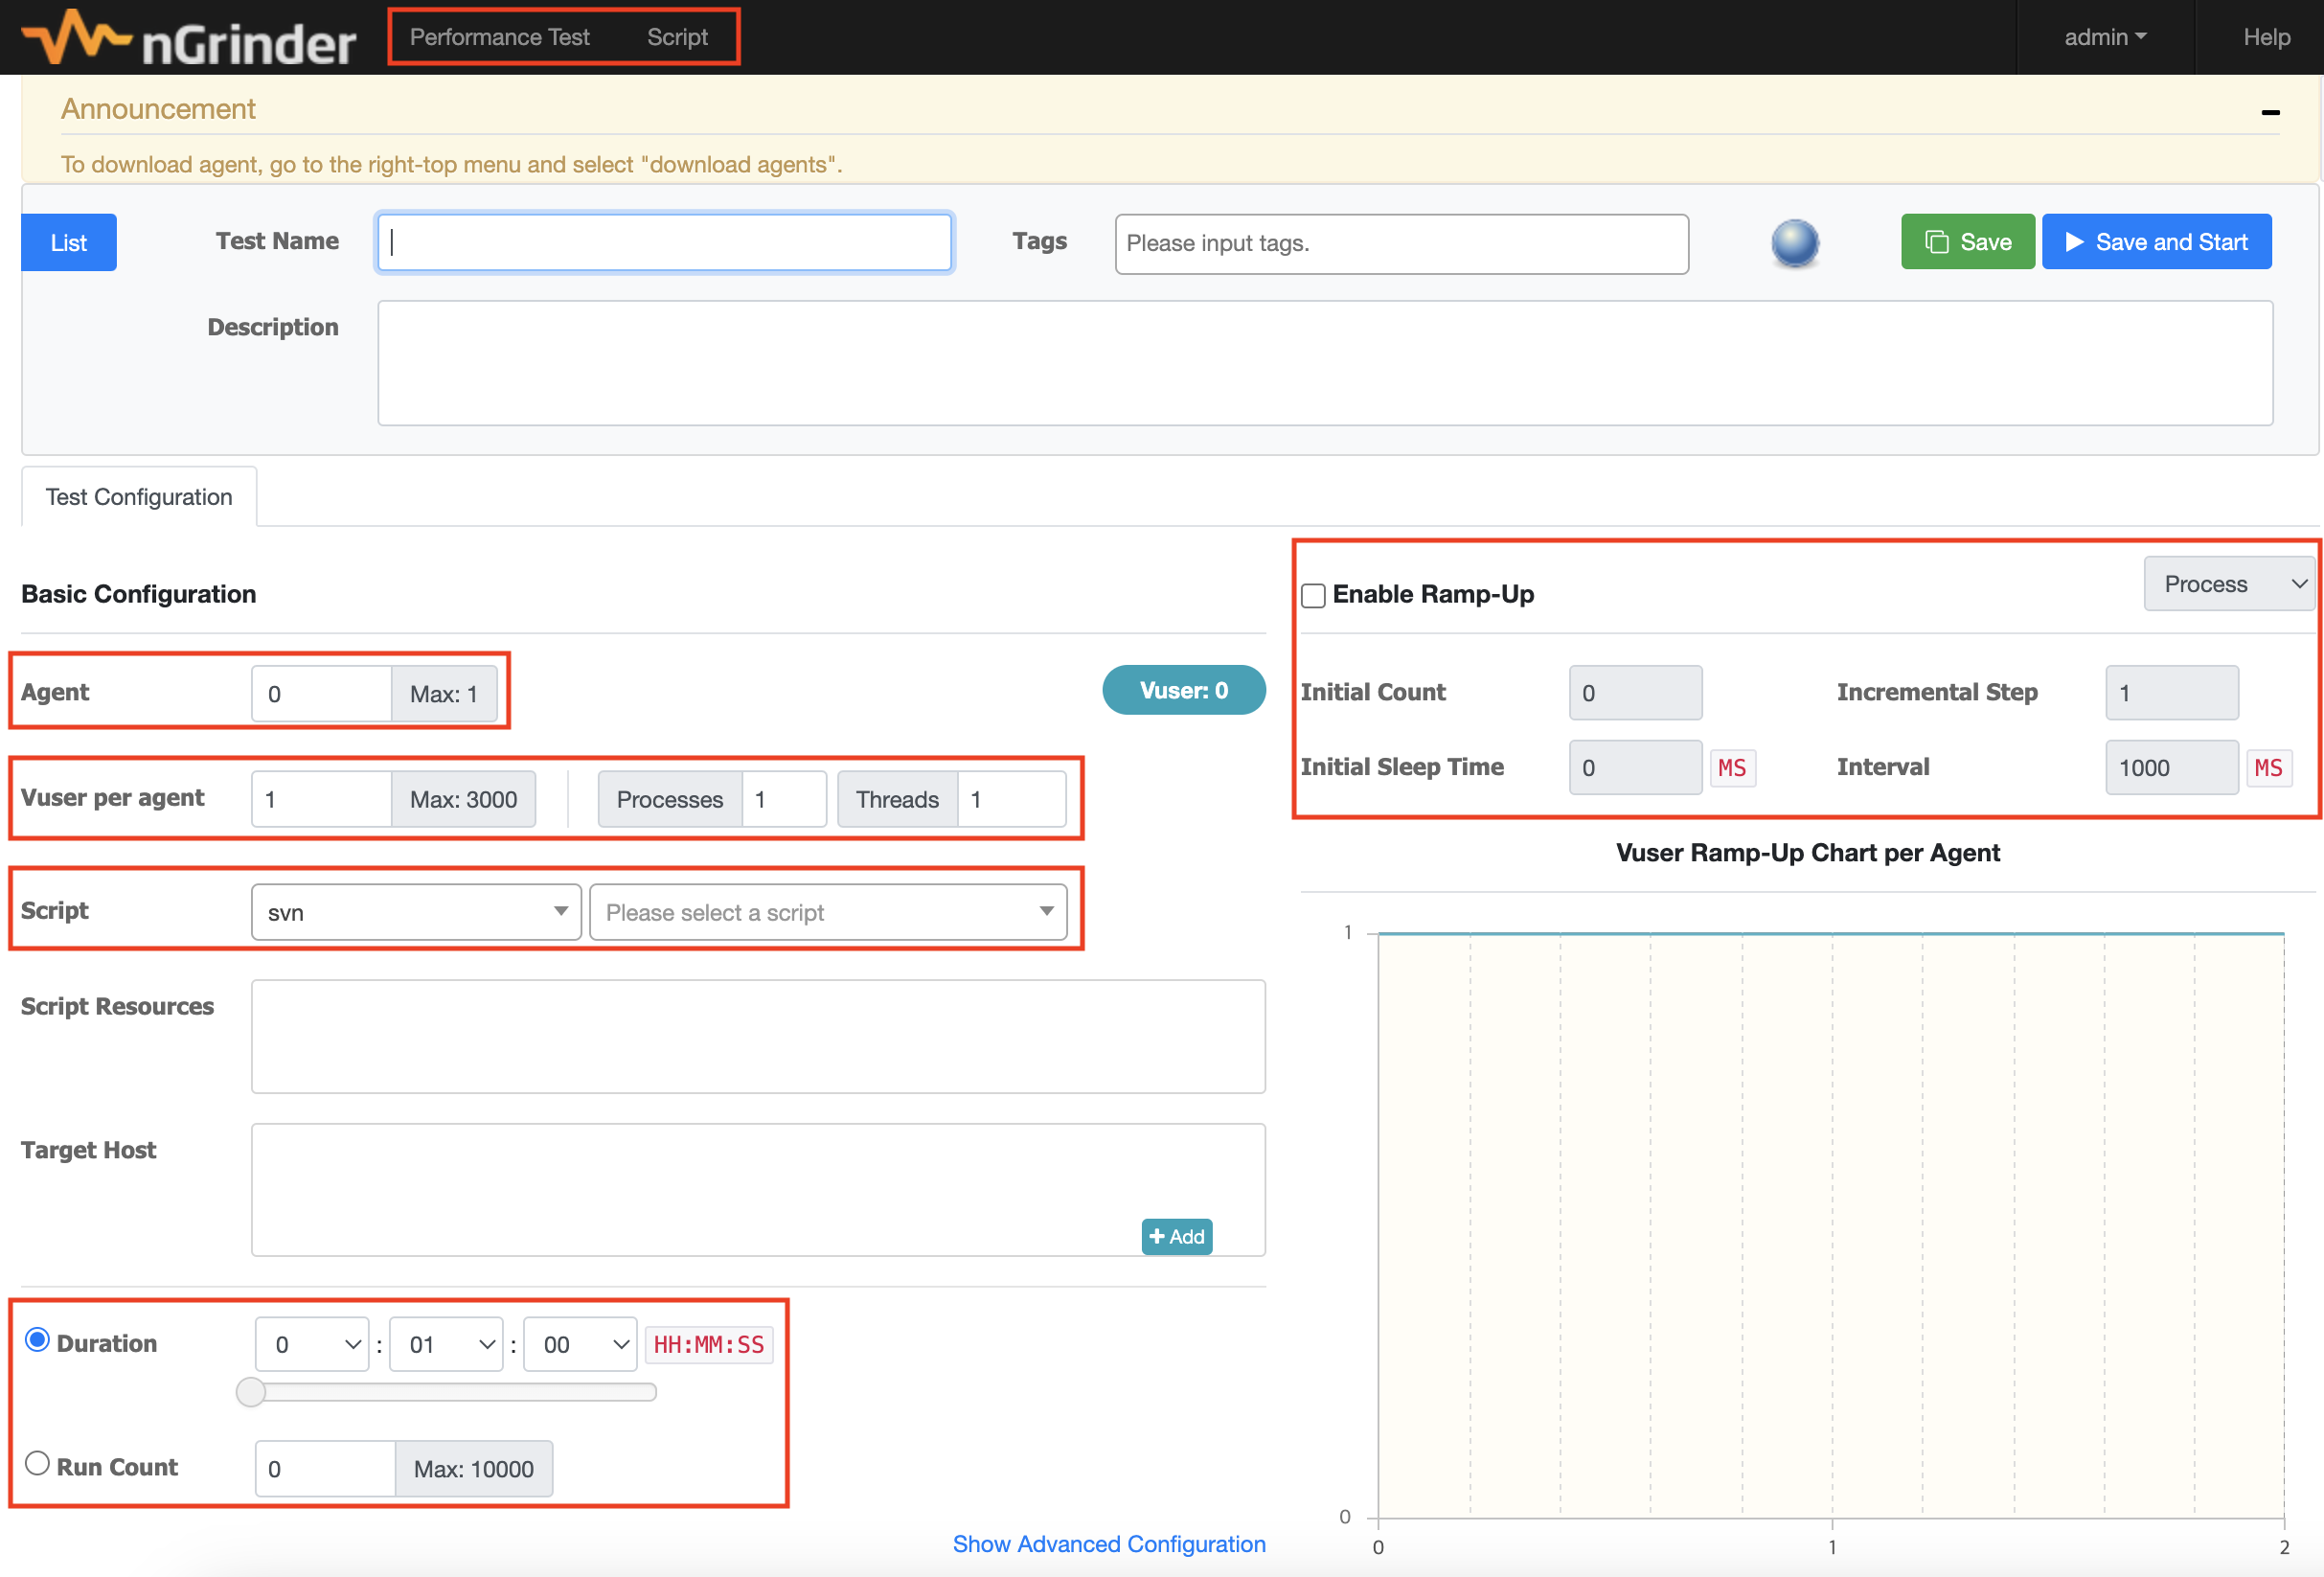The image size is (2324, 1577).
Task: Open the duration hours dropdown
Action: point(312,1344)
